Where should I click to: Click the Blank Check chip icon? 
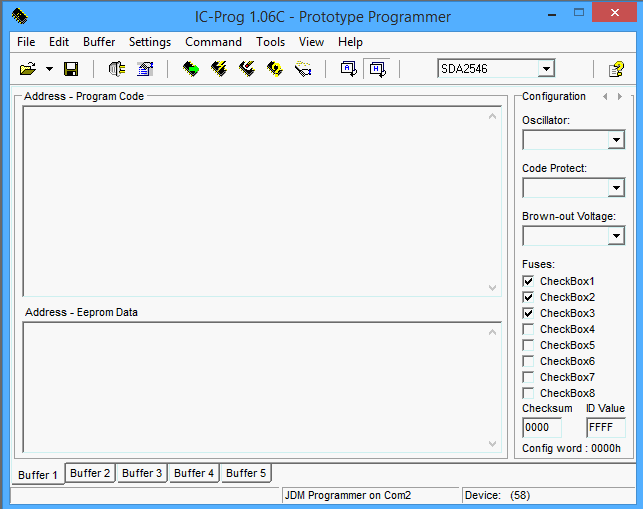(303, 69)
